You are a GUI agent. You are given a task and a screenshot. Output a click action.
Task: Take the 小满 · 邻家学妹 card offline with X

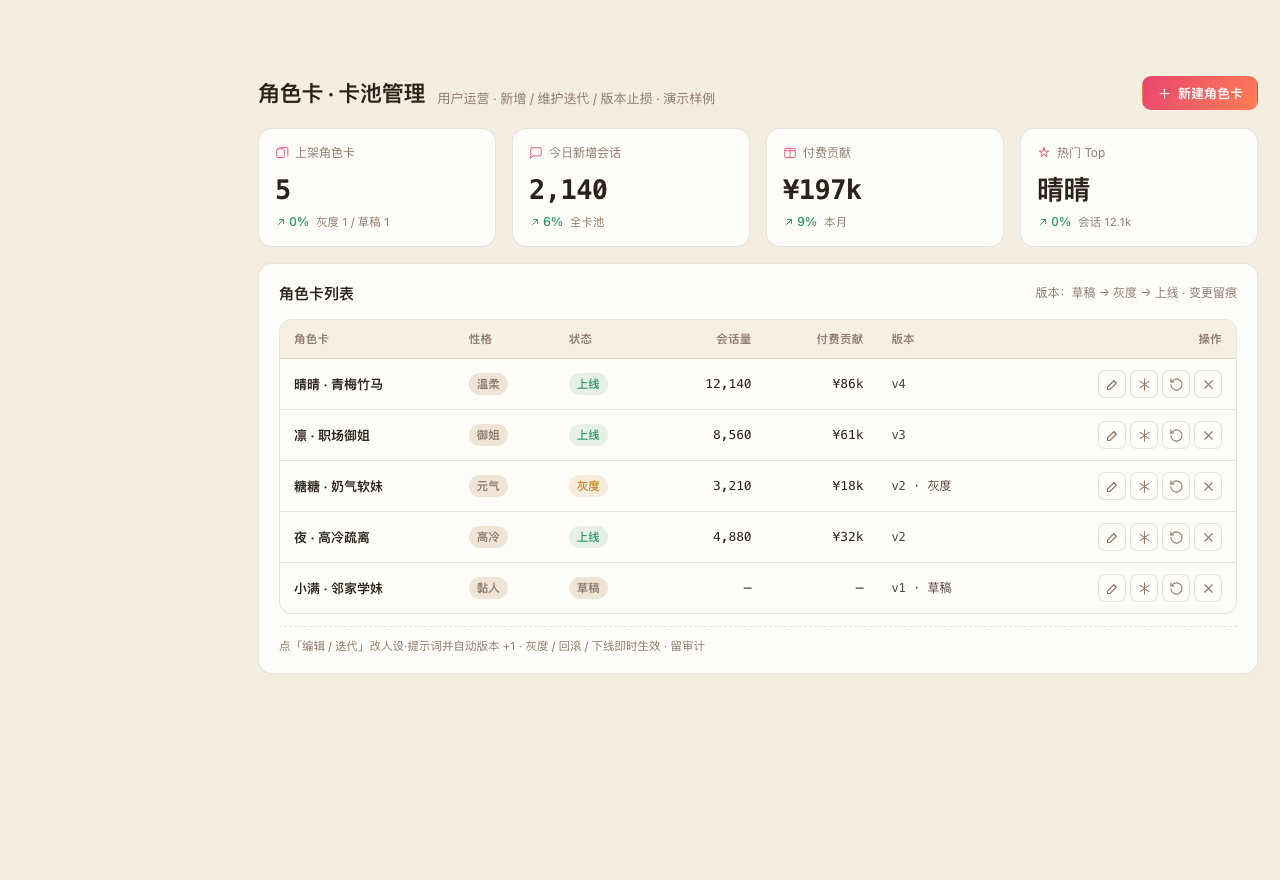coord(1208,588)
